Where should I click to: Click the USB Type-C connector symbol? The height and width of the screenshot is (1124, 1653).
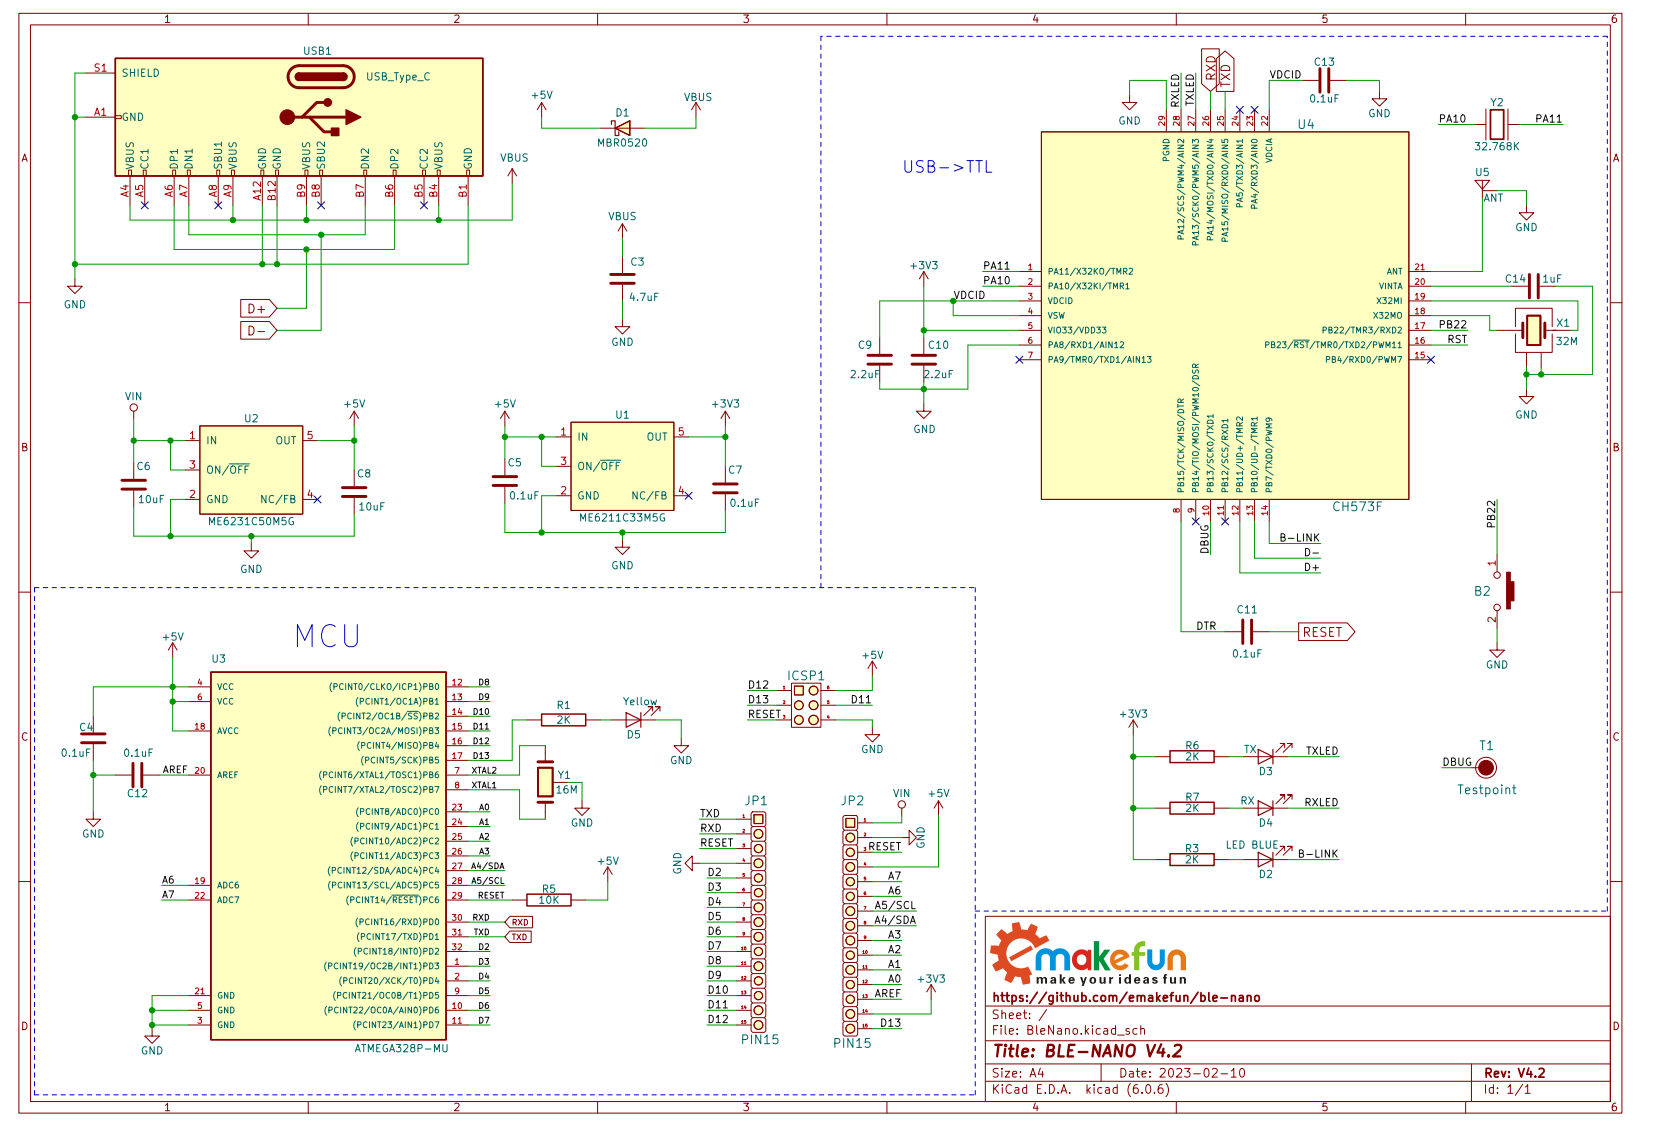(298, 117)
